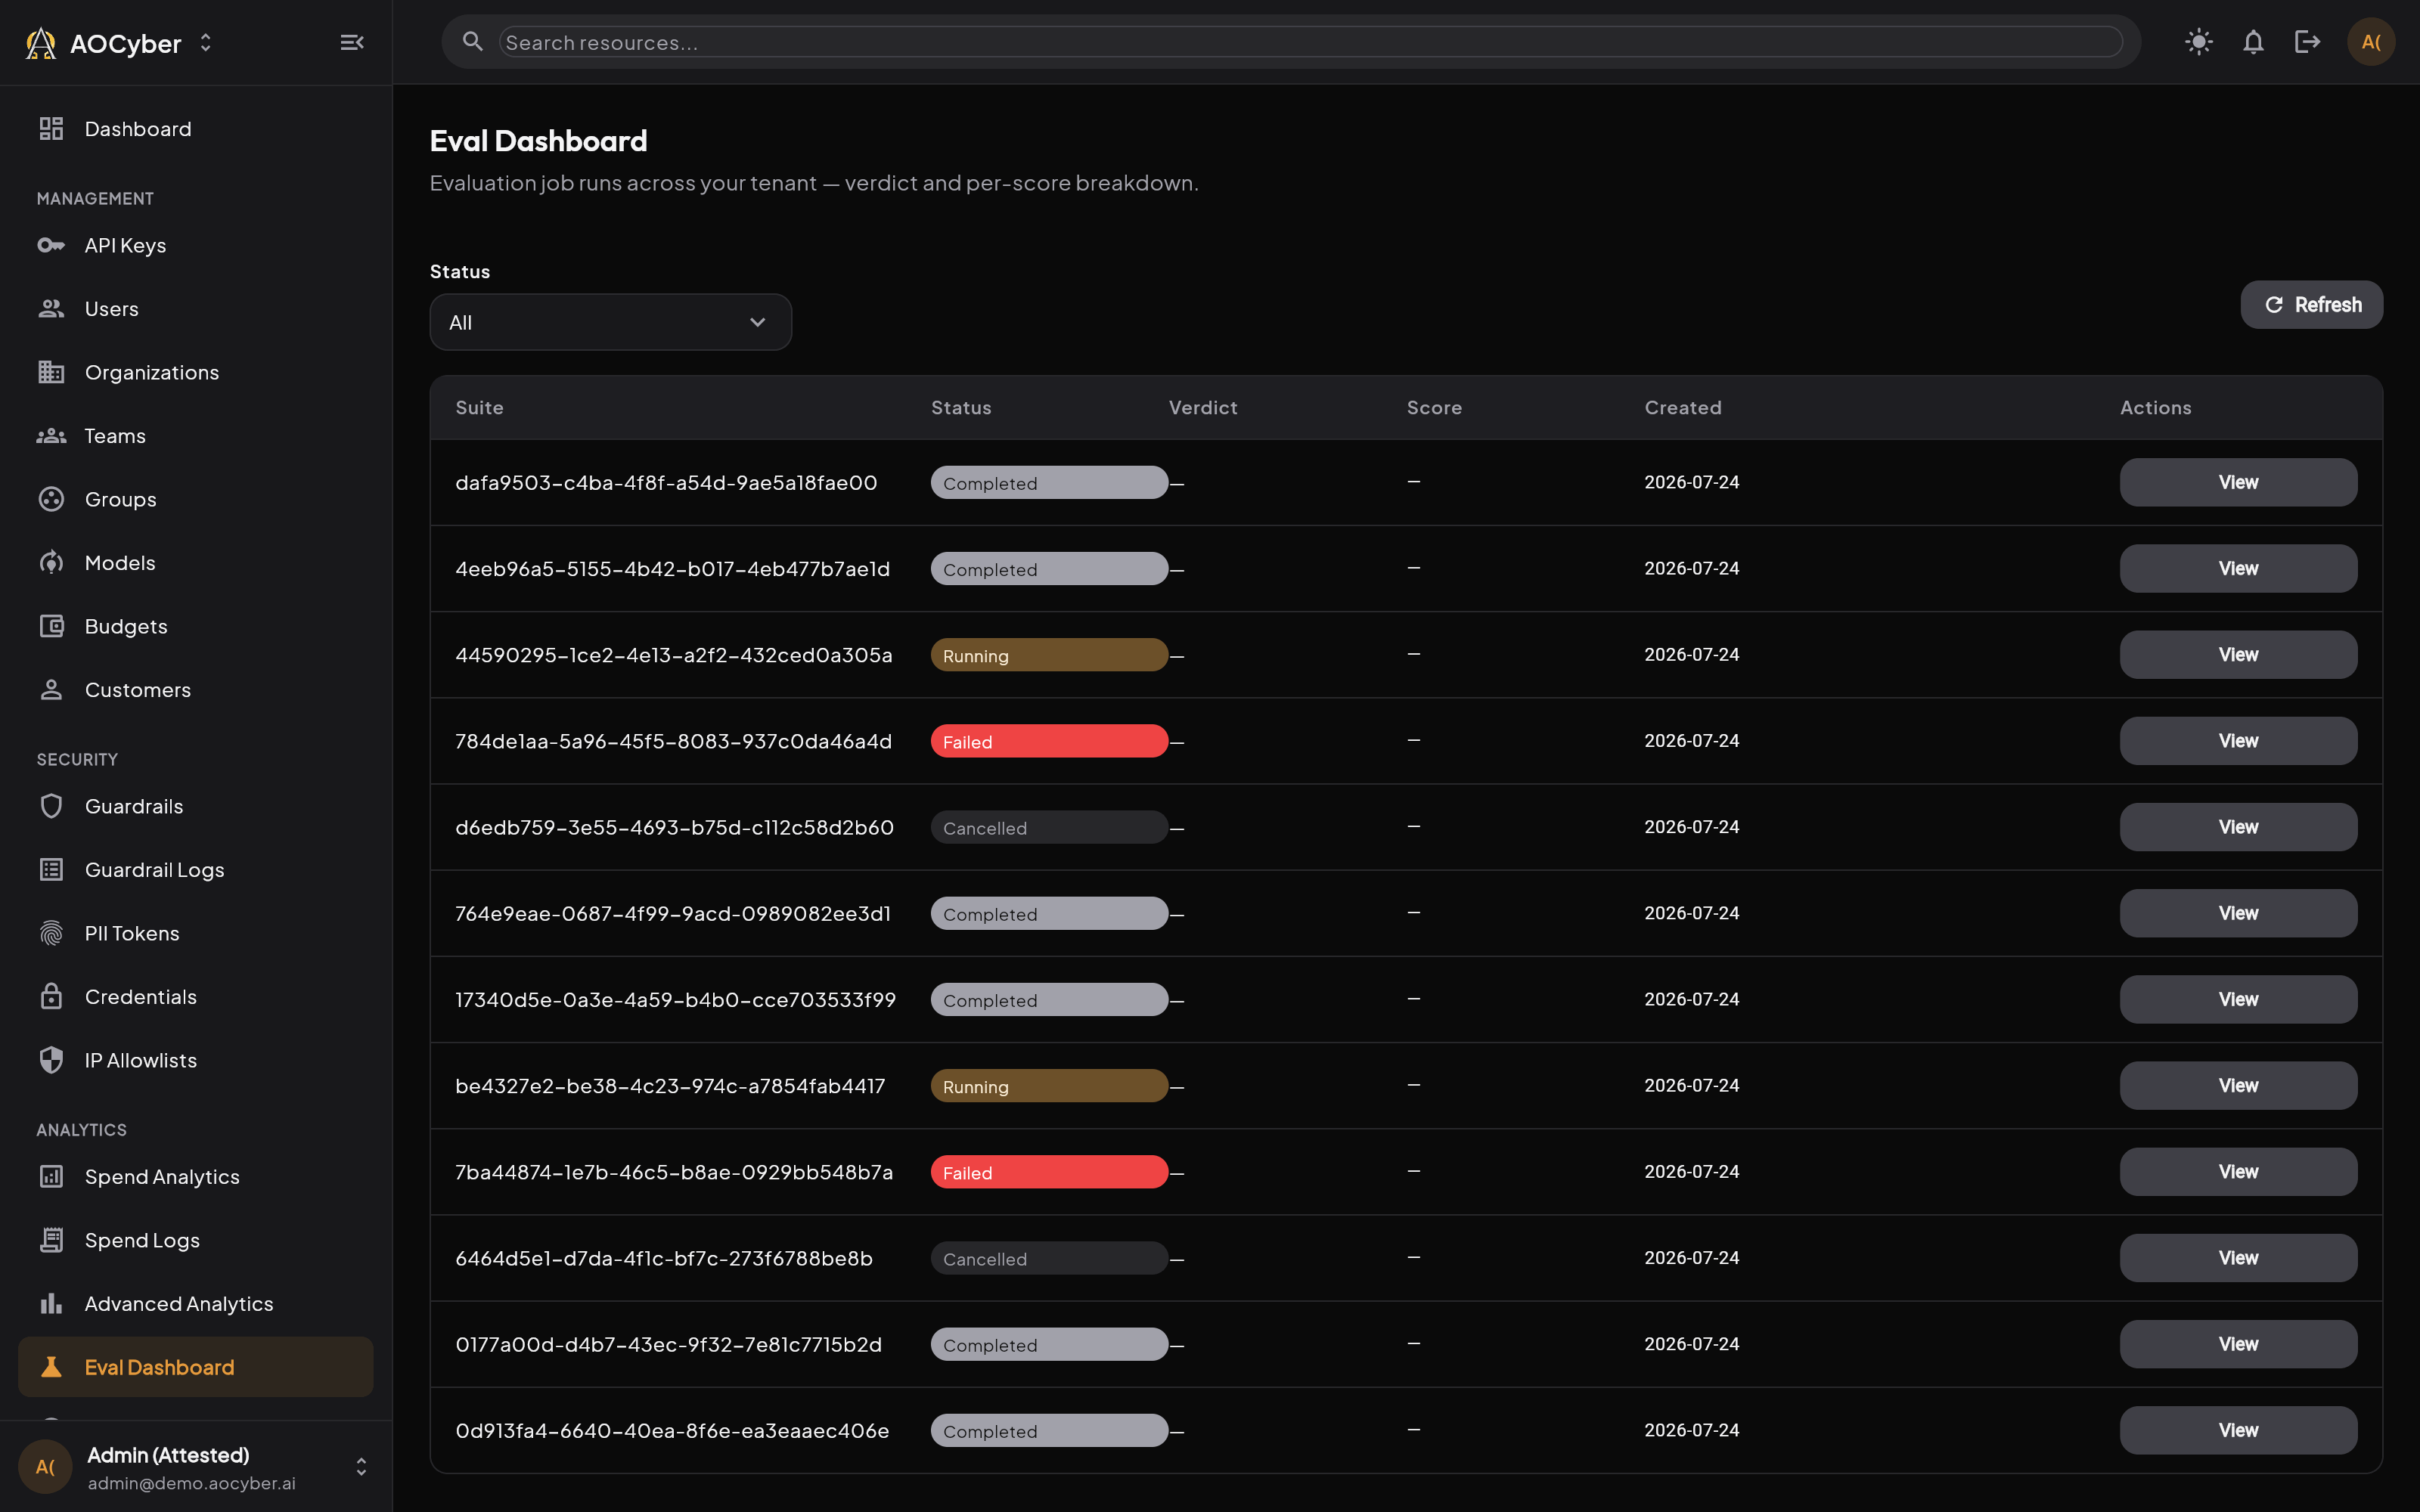Click the logout icon in top bar
The width and height of the screenshot is (2420, 1512).
coord(2307,42)
